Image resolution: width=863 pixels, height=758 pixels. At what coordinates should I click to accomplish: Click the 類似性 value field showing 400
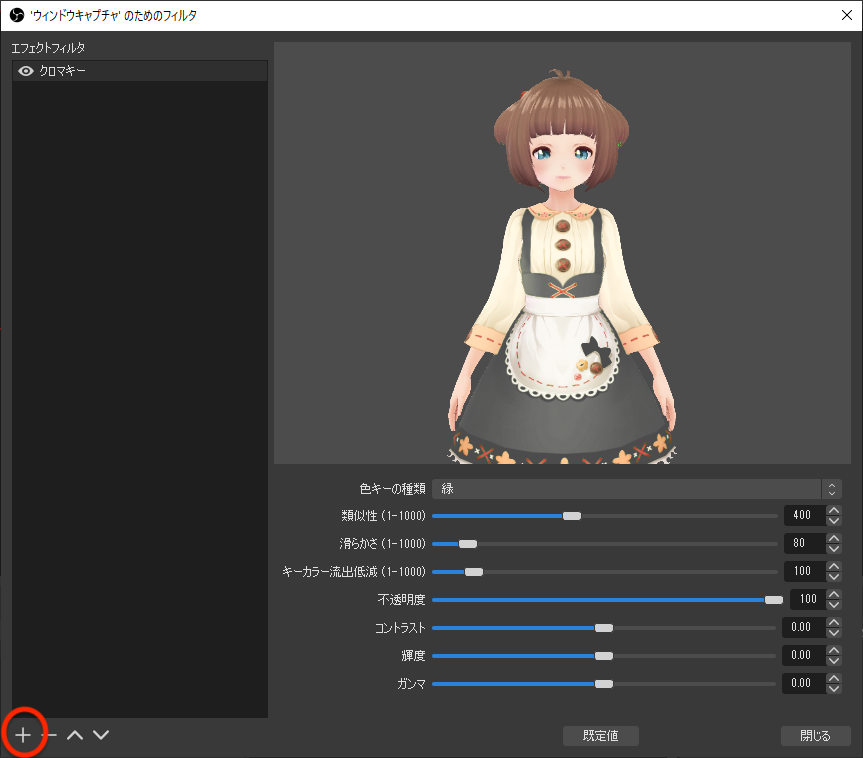805,515
